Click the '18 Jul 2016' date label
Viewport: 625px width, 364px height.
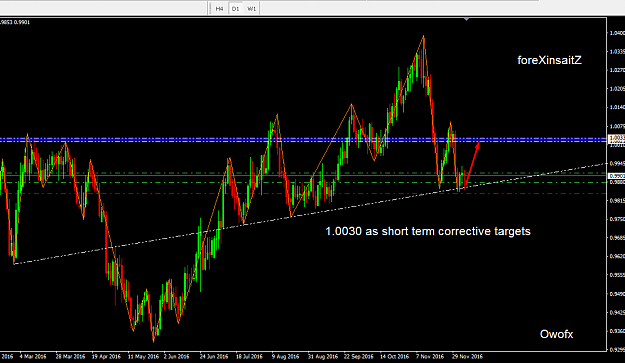249,356
